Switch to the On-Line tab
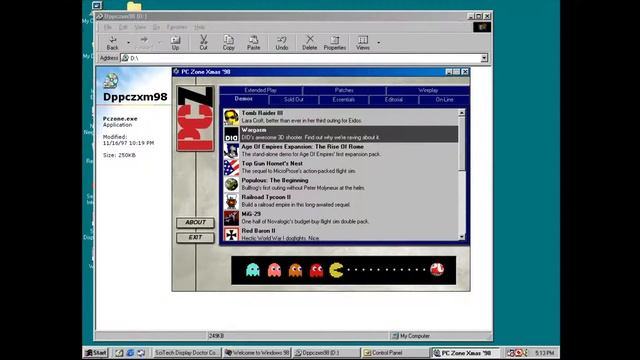Screen dimensions: 640x360 (444, 100)
